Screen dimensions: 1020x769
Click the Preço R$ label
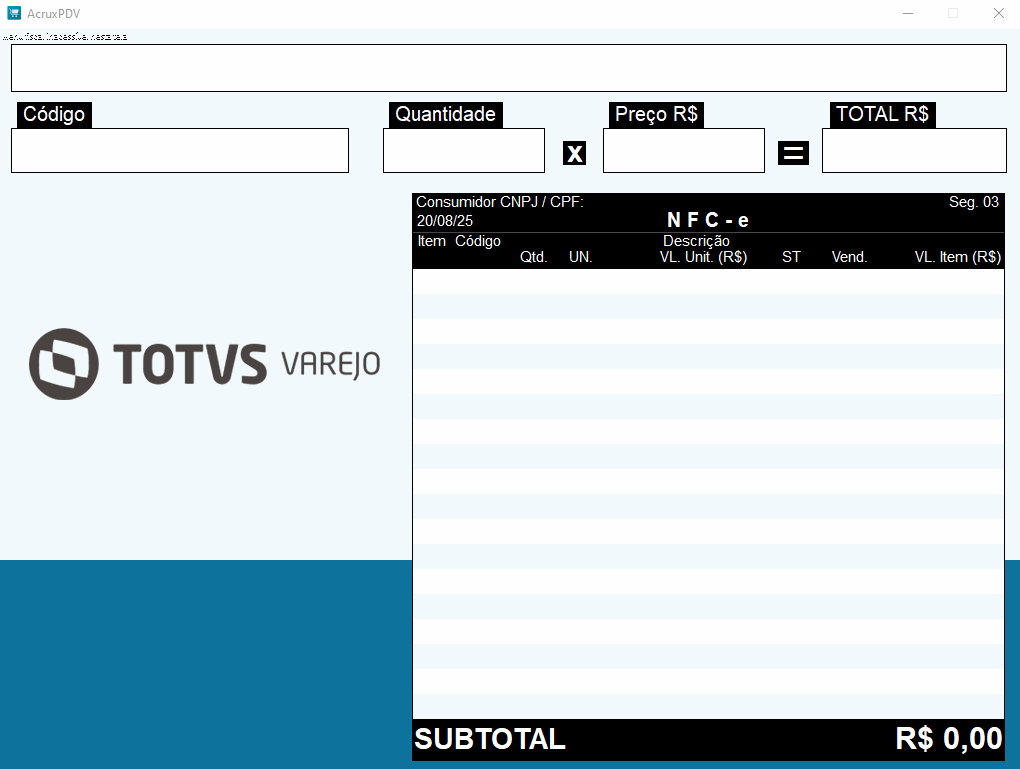(656, 115)
